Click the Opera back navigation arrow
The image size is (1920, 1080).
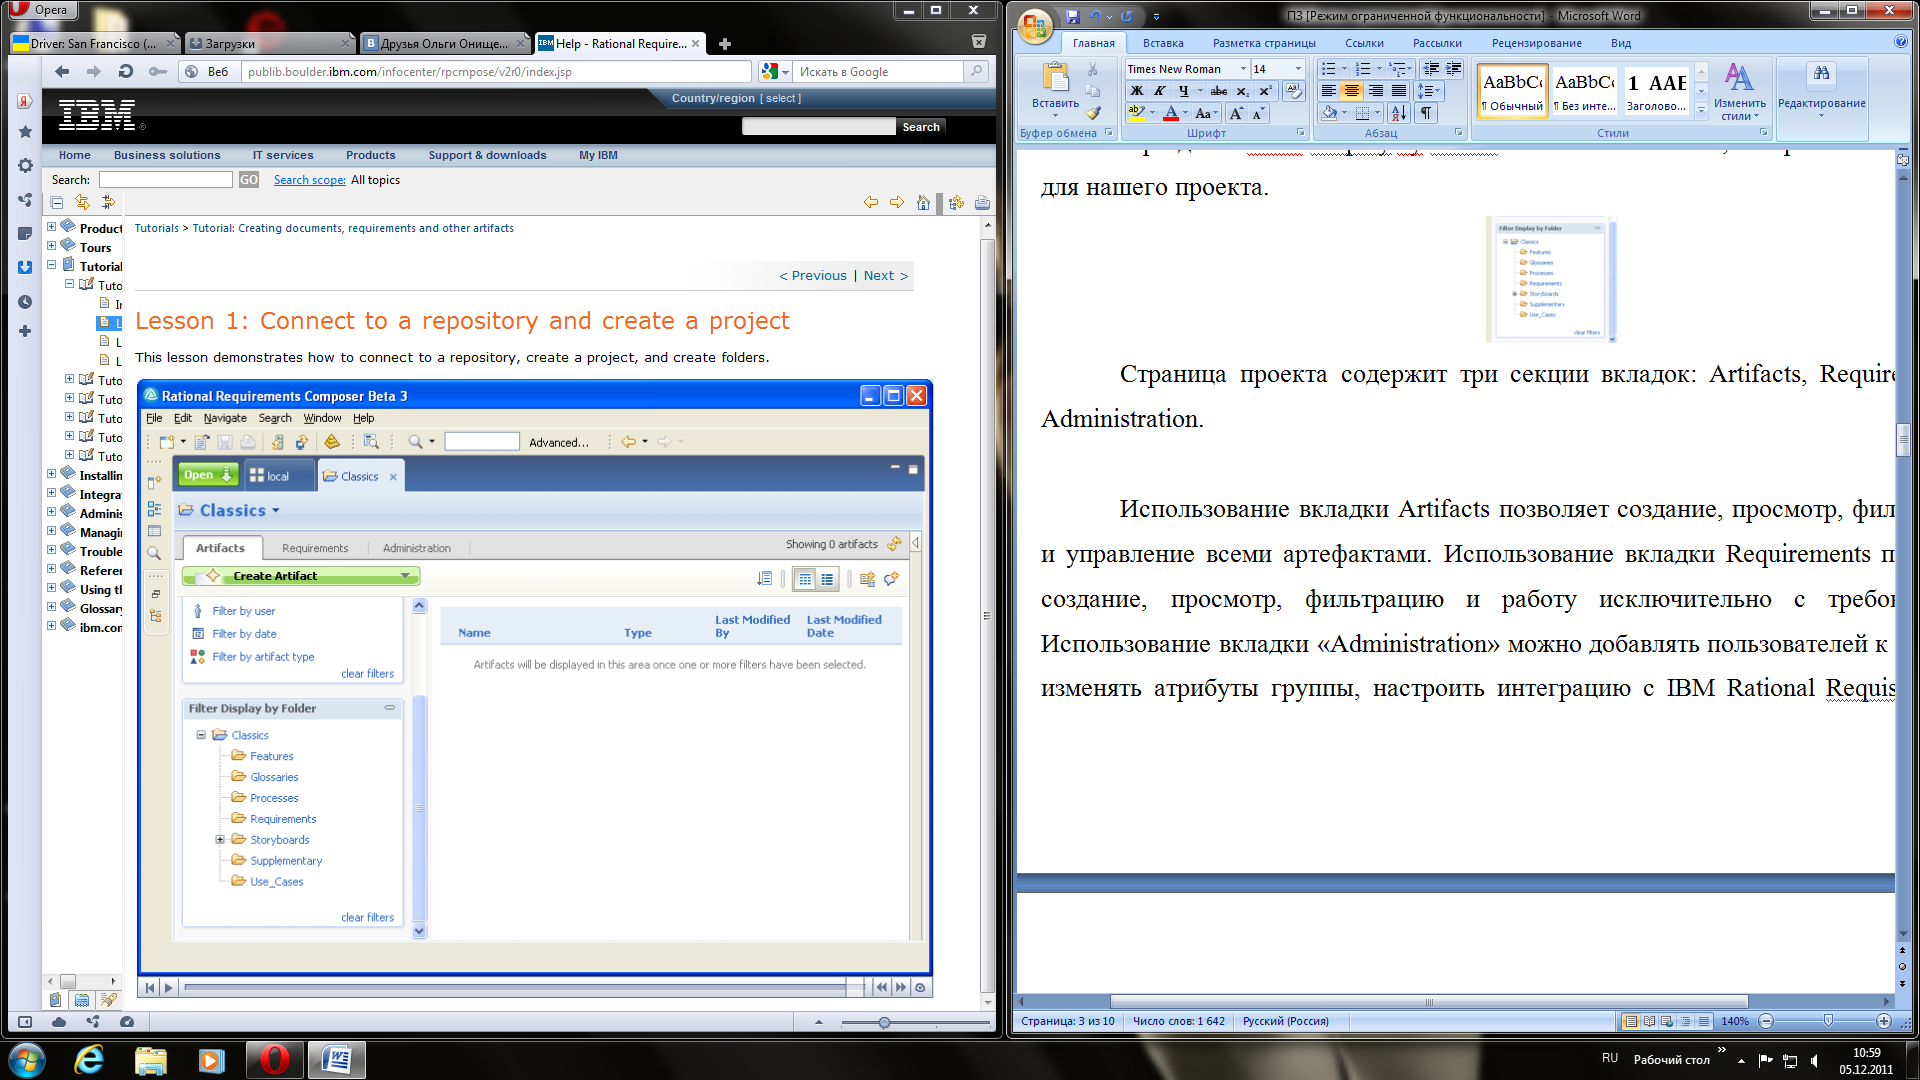(x=62, y=71)
